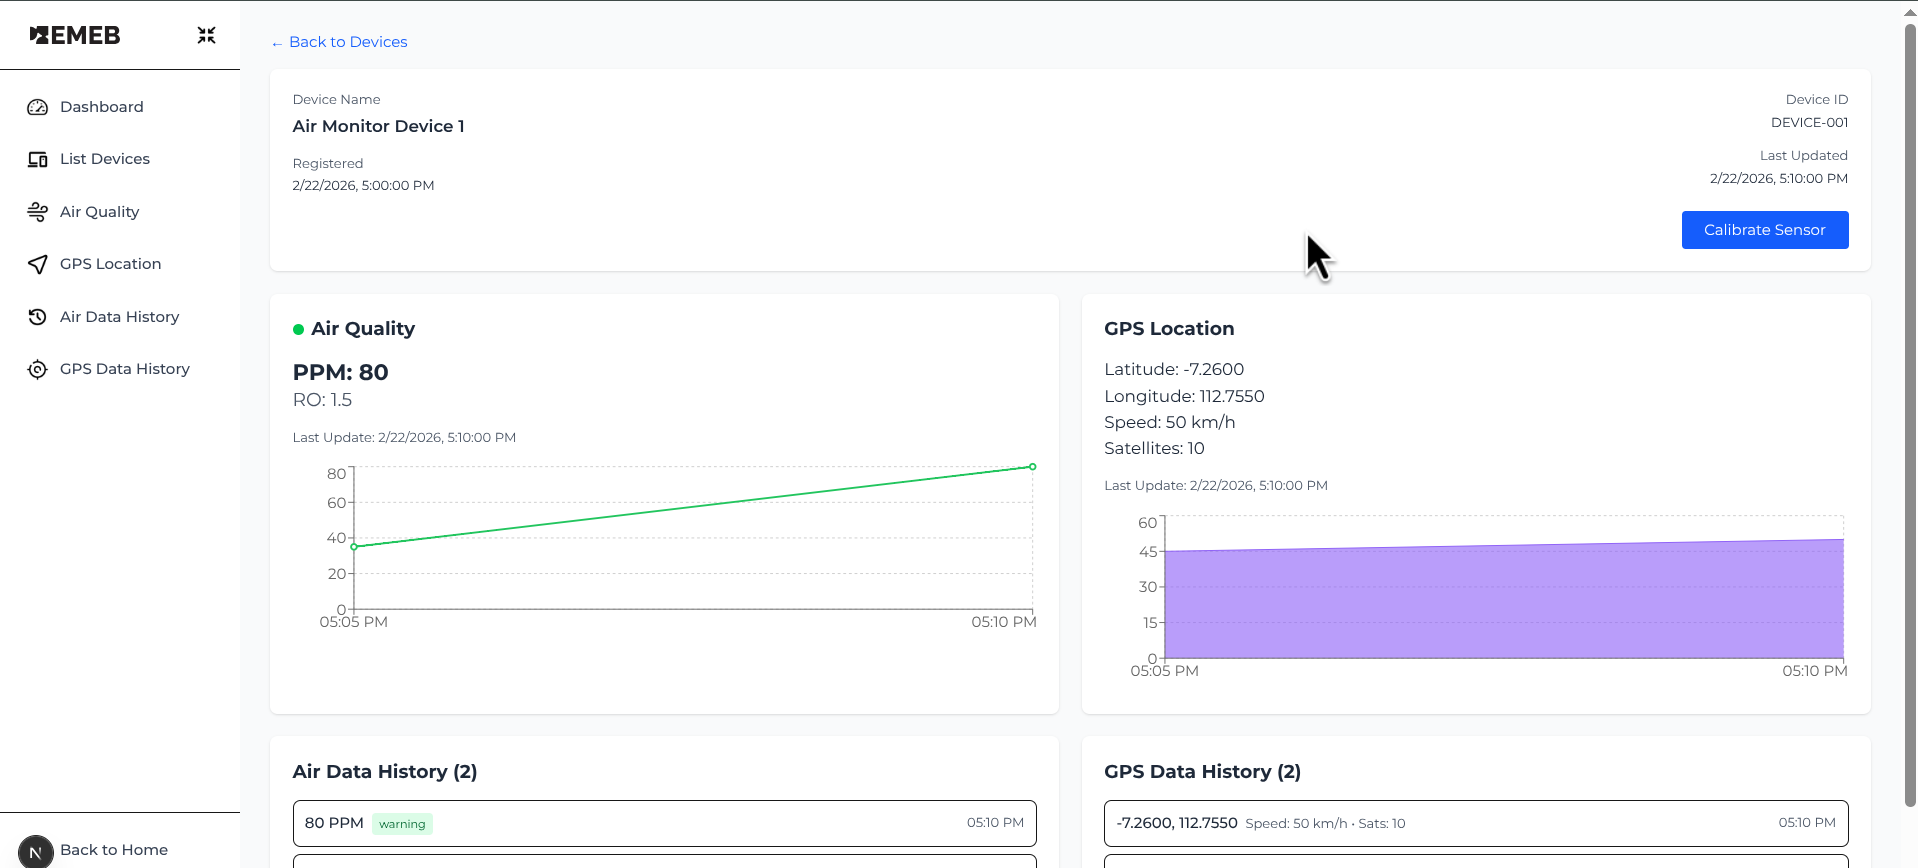Click the Calibrate Sensor button
The image size is (1918, 868).
coord(1764,230)
